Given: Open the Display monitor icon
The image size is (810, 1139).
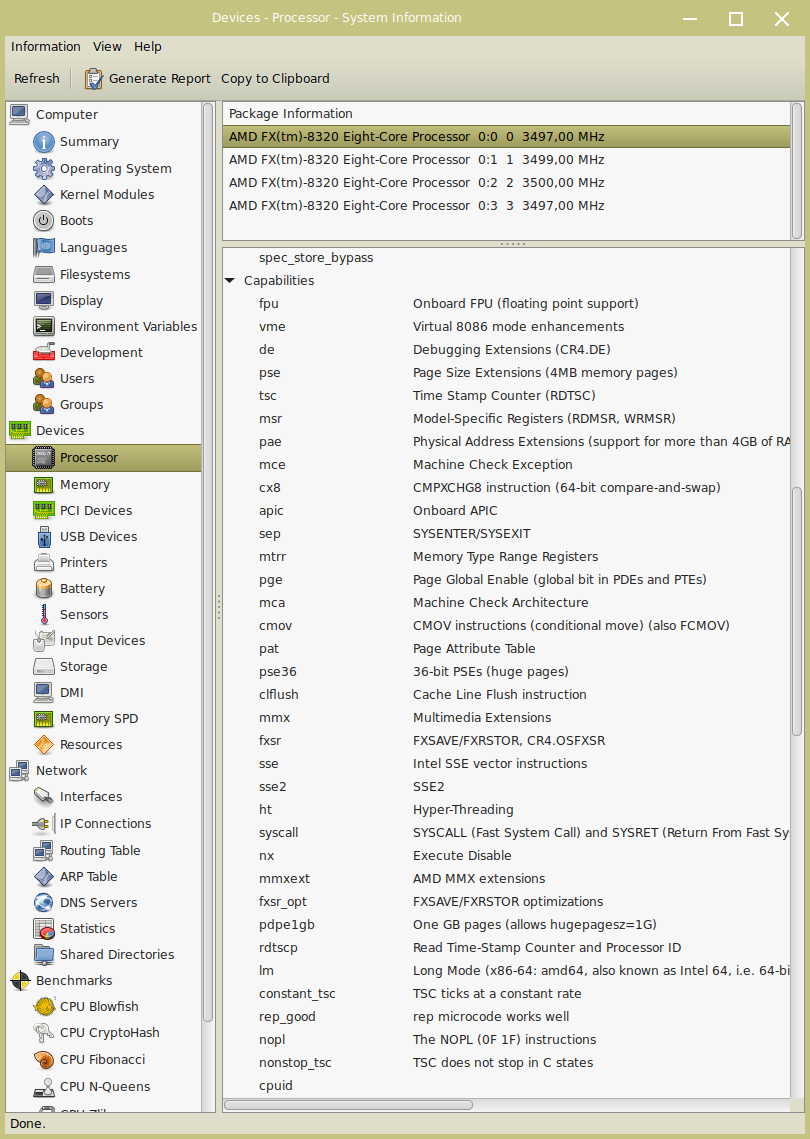Looking at the screenshot, I should click(x=44, y=301).
